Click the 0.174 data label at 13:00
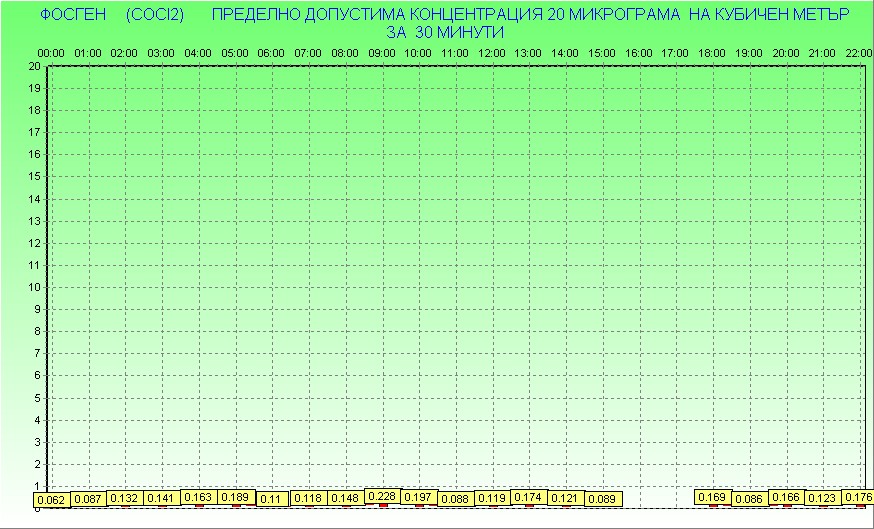The width and height of the screenshot is (874, 529). (x=528, y=497)
